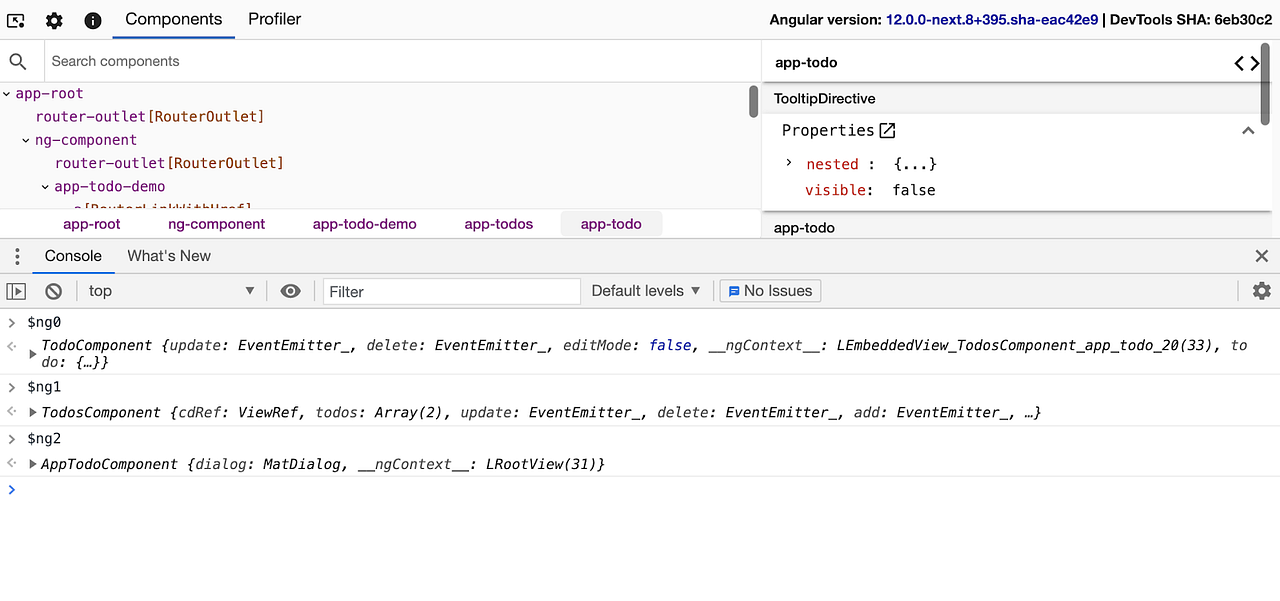The width and height of the screenshot is (1280, 601).
Task: Open the Default levels dropdown
Action: [x=645, y=290]
